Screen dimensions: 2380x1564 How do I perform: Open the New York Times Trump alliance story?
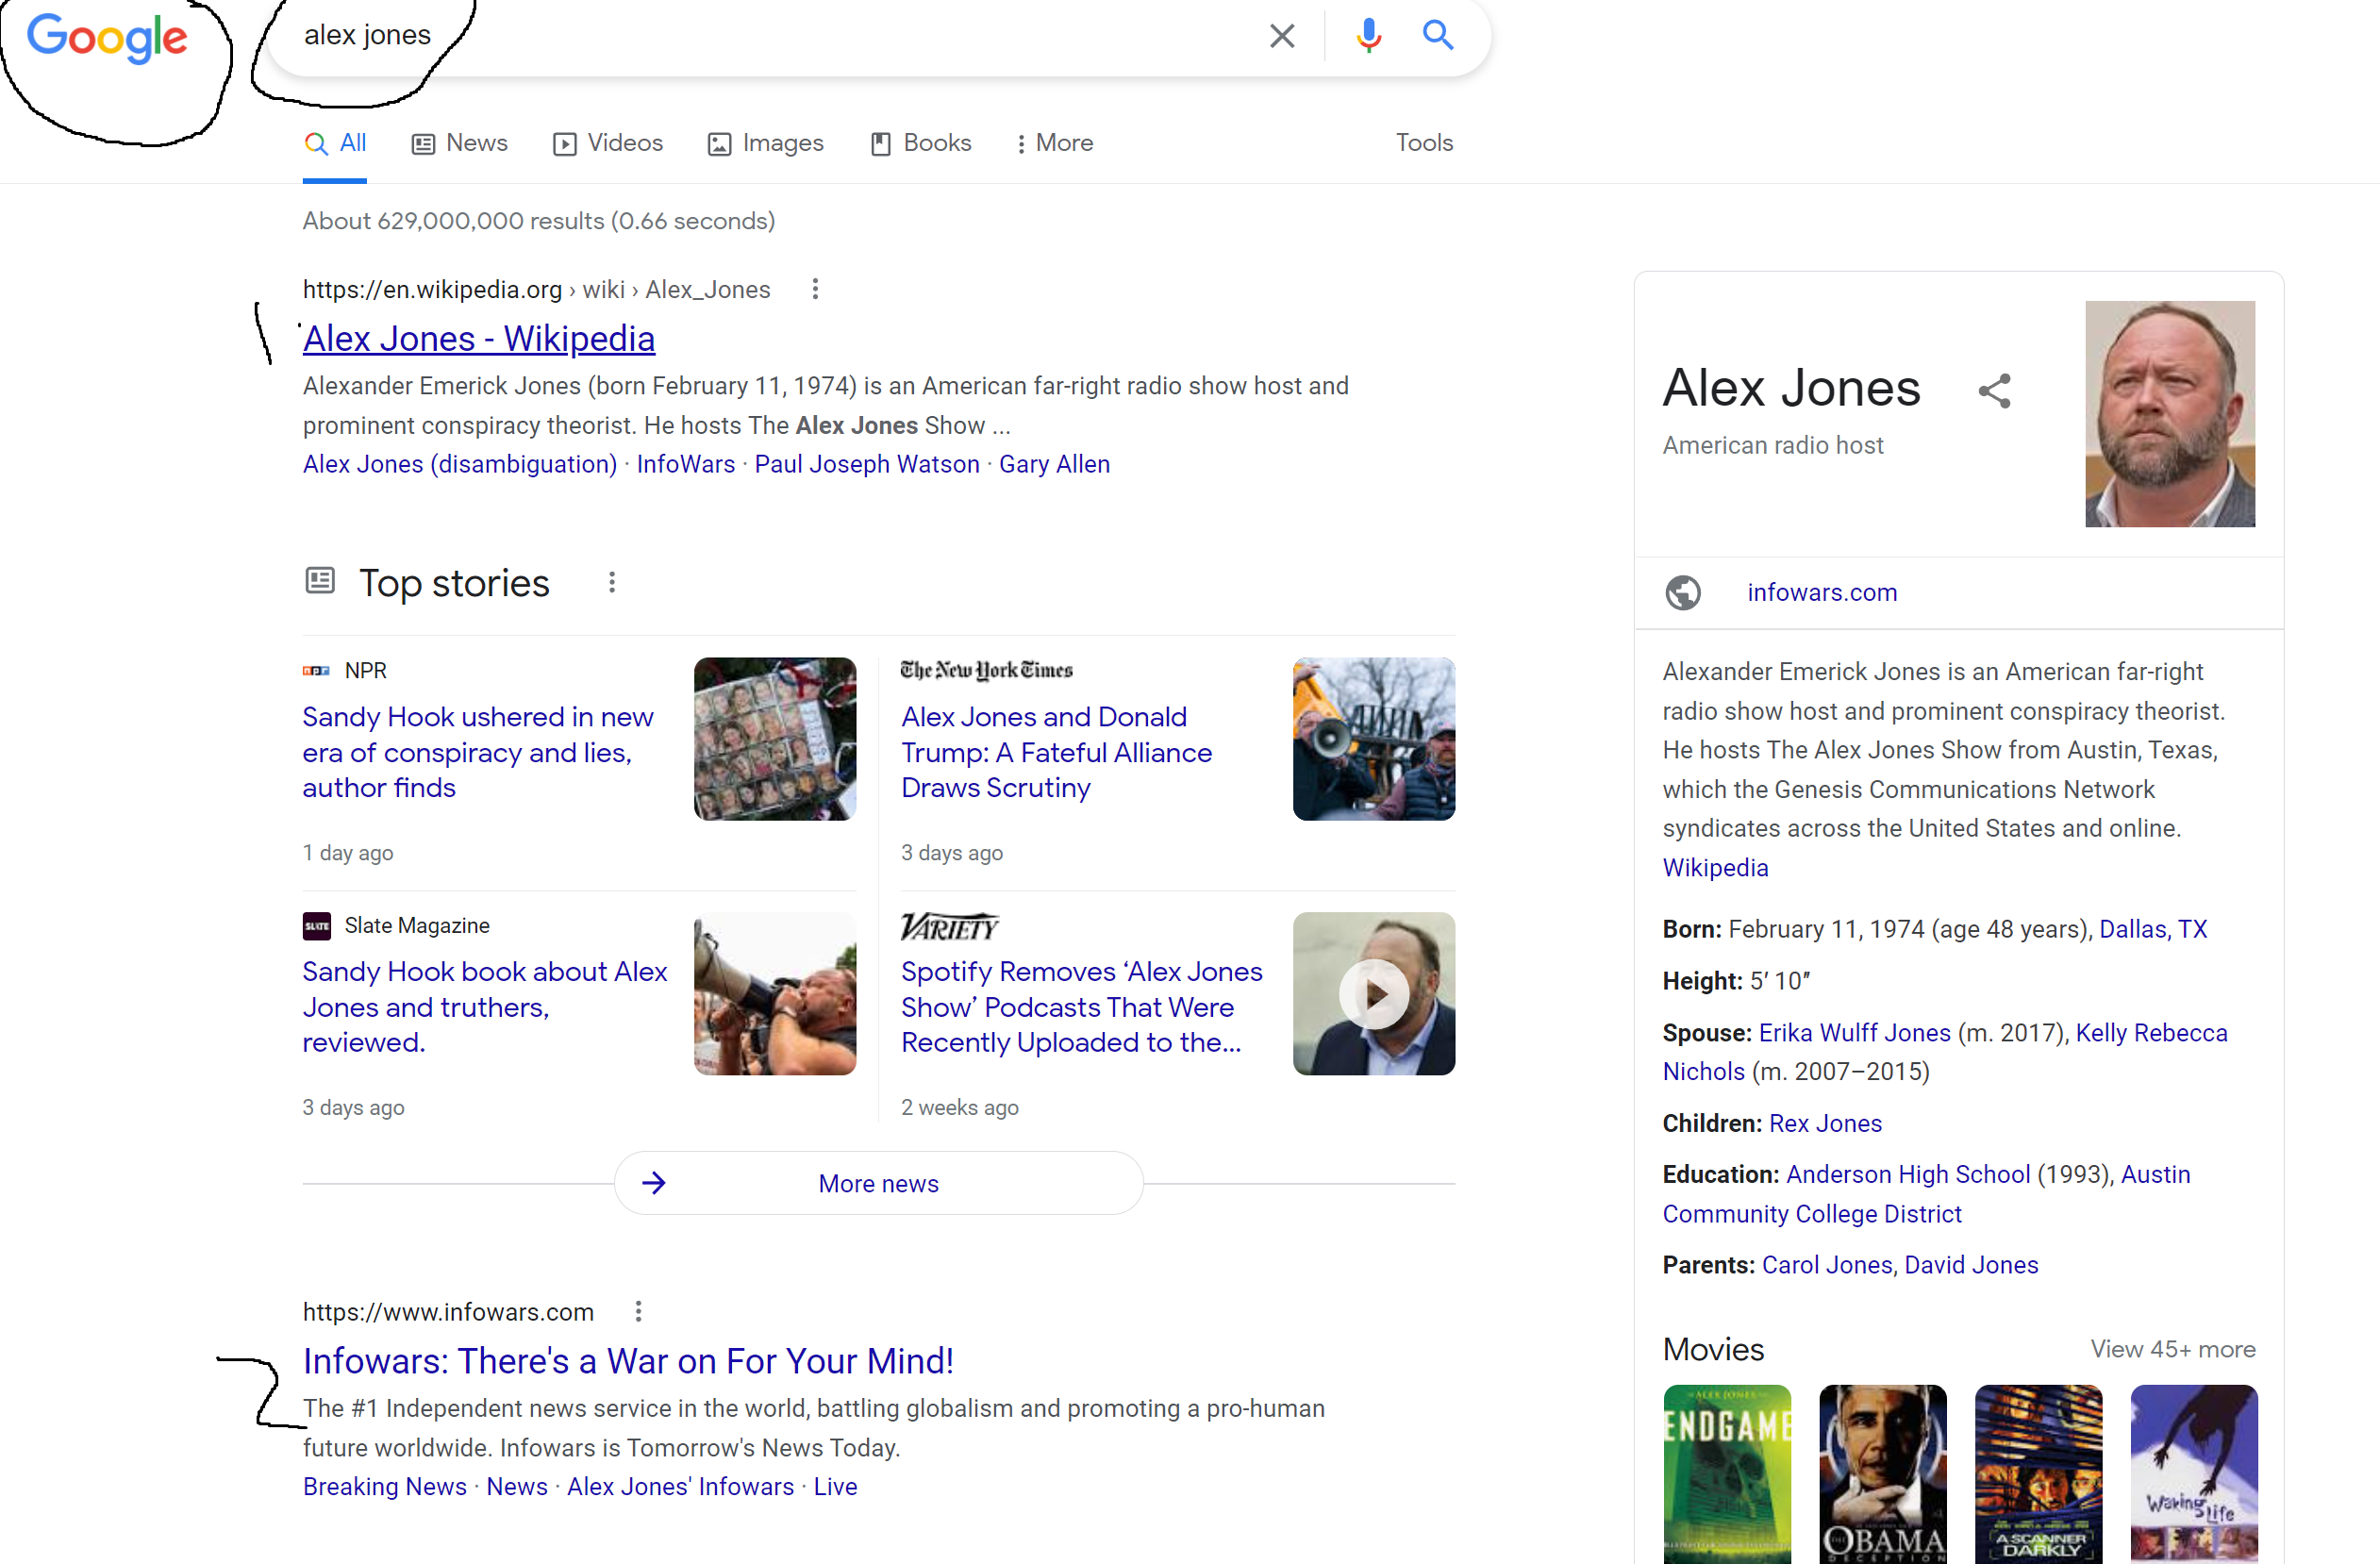tap(1056, 752)
